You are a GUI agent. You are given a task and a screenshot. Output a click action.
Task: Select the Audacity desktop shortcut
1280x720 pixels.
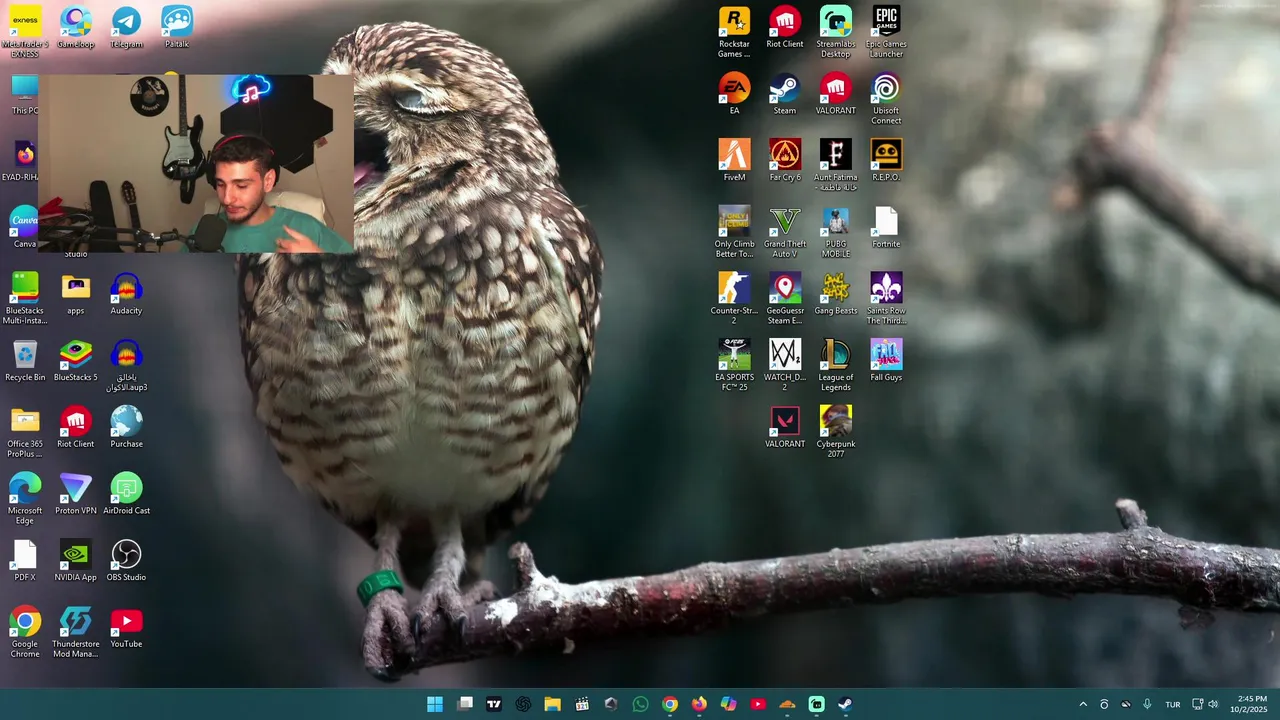pyautogui.click(x=126, y=294)
